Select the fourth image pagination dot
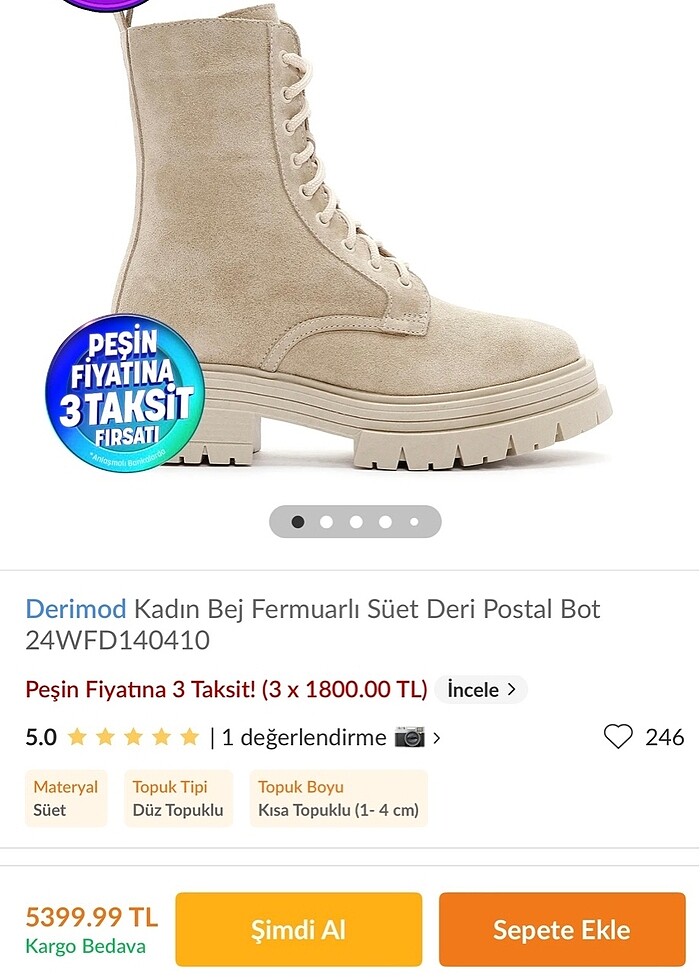Image resolution: width=700 pixels, height=980 pixels. [x=385, y=521]
